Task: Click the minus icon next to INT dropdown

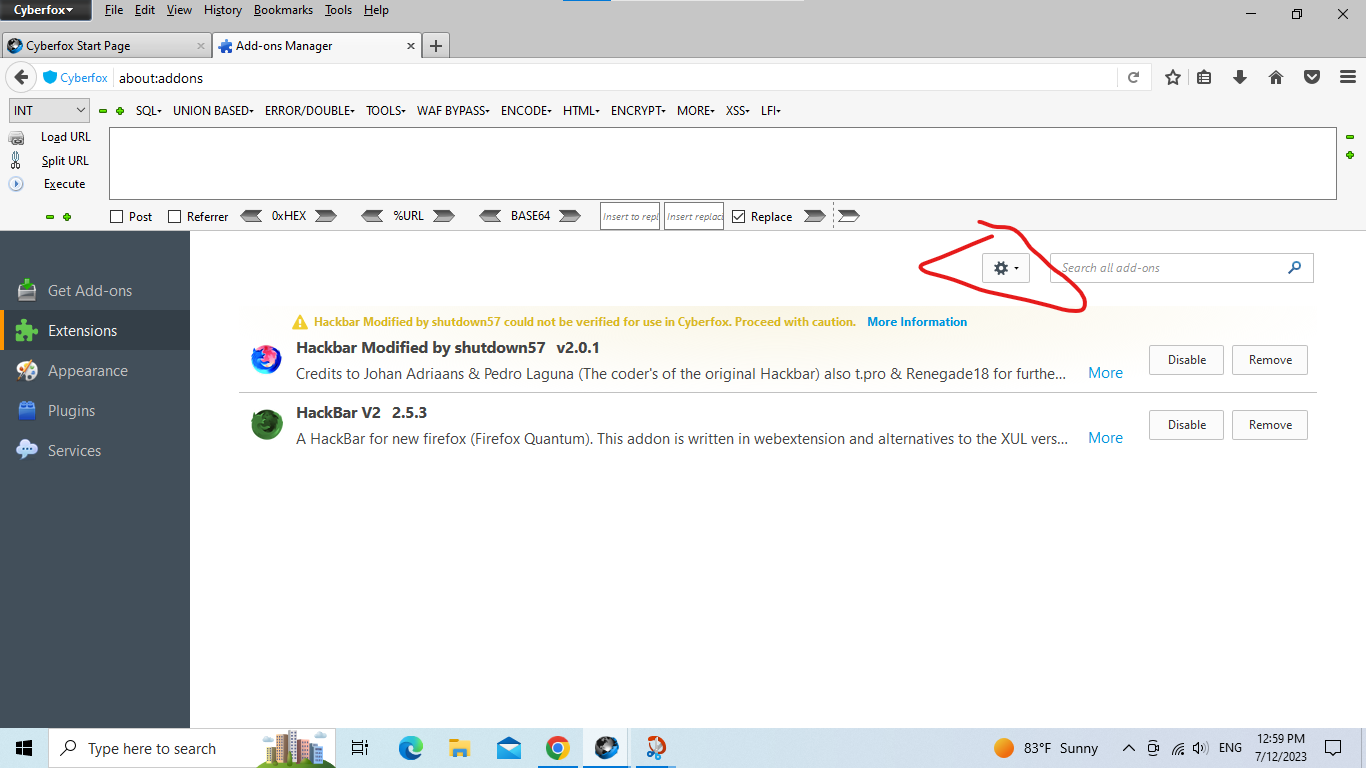Action: pos(103,111)
